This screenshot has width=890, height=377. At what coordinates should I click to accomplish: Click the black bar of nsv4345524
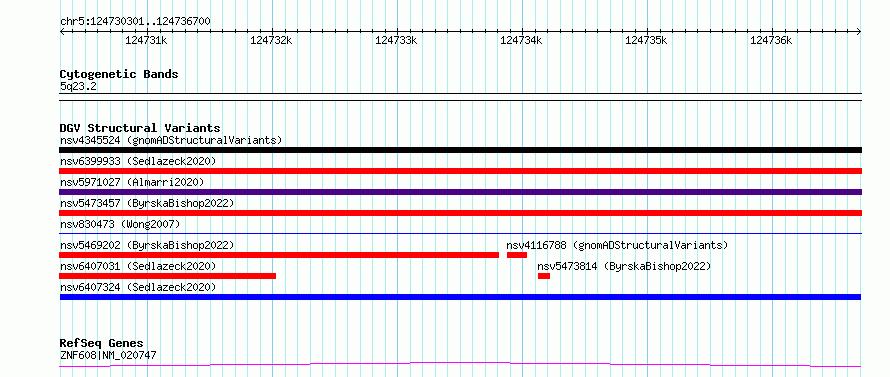(x=460, y=150)
